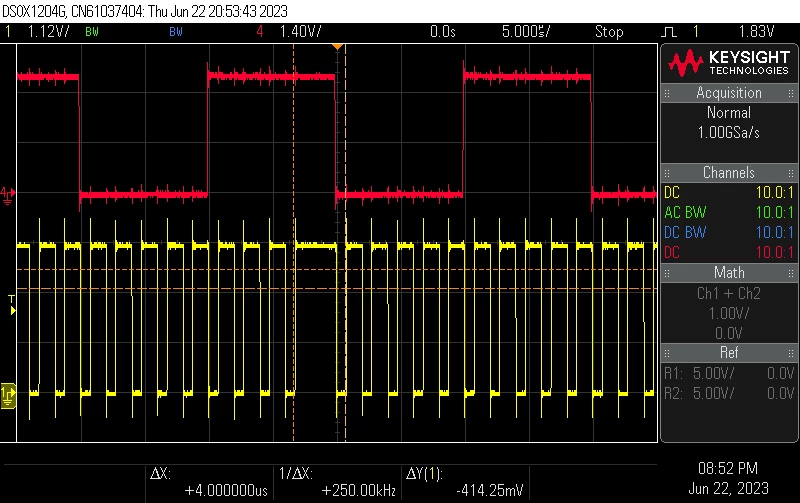This screenshot has height=503, width=800.
Task: Click the Stop run status
Action: (x=609, y=32)
